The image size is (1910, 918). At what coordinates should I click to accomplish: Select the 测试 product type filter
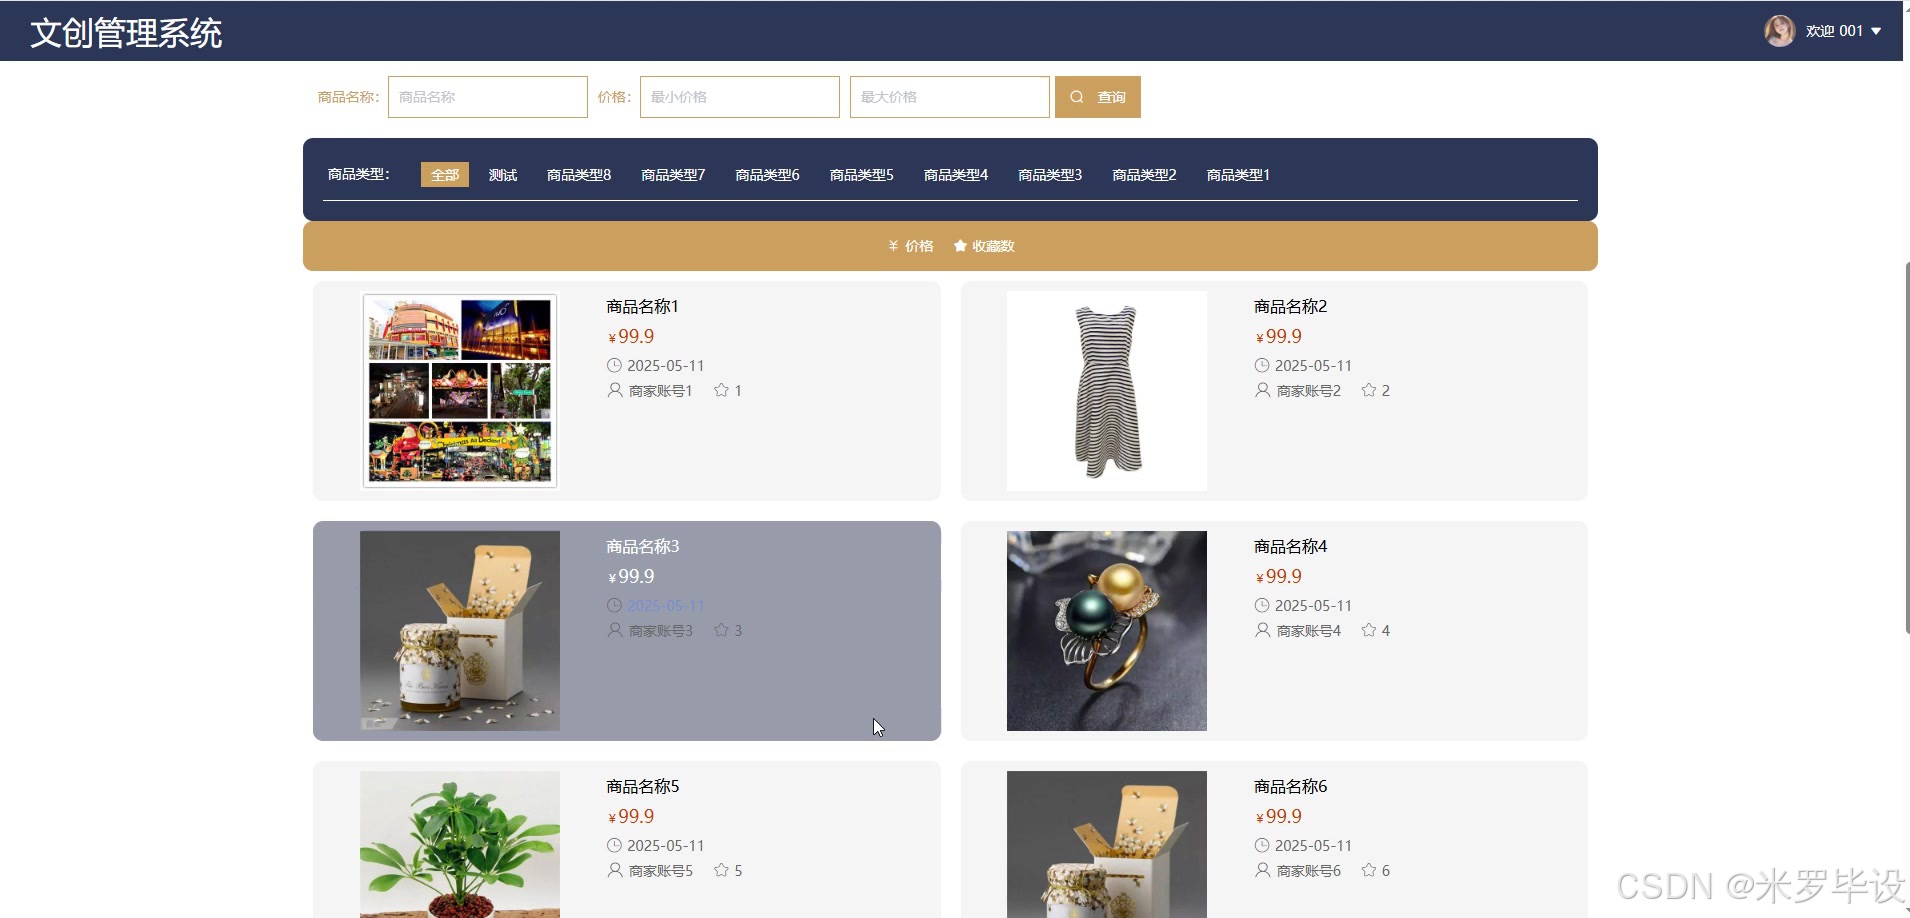click(x=503, y=175)
